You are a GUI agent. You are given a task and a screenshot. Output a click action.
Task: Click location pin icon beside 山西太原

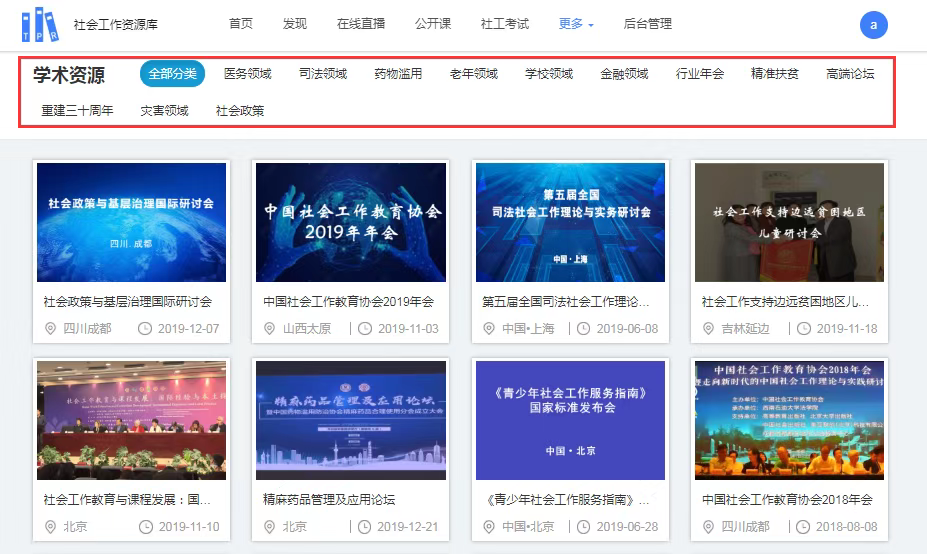pyautogui.click(x=269, y=329)
